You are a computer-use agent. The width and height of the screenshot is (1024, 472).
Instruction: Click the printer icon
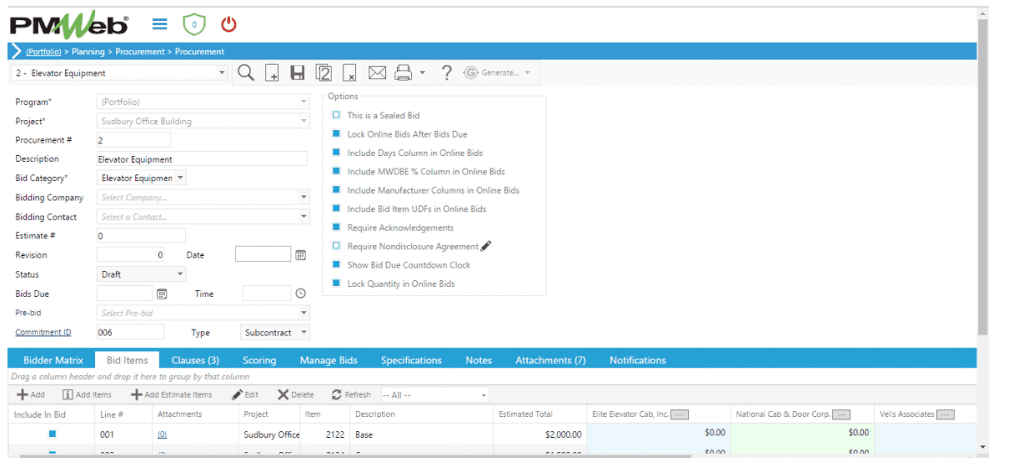click(403, 73)
